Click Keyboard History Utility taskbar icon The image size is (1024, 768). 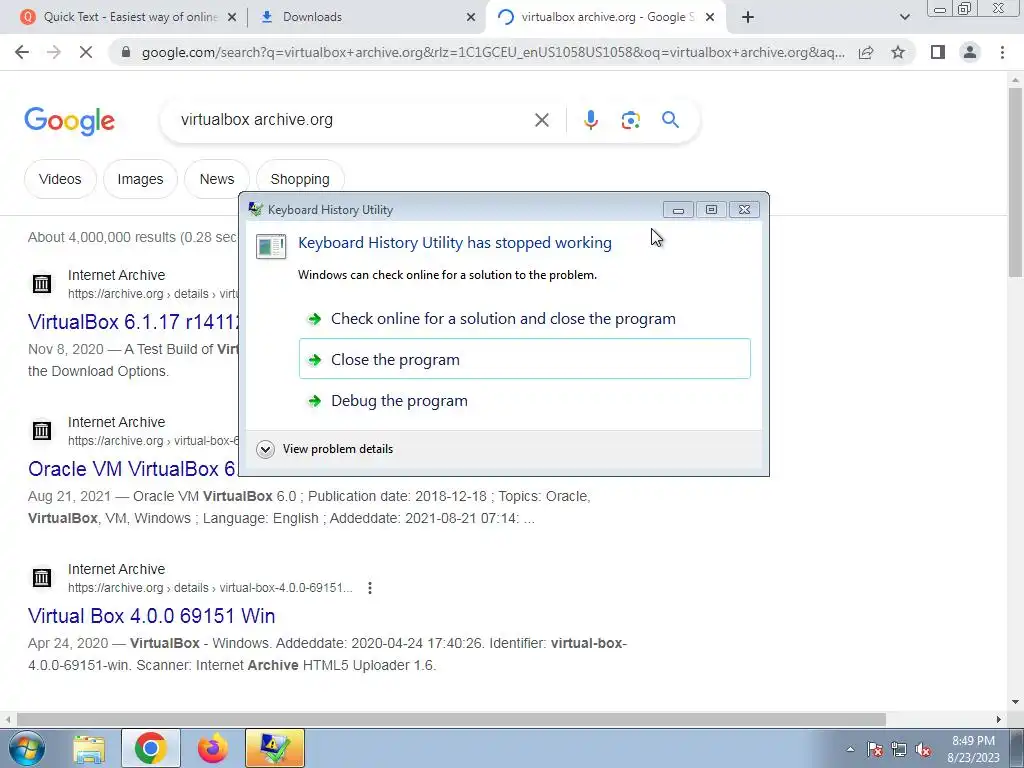[x=275, y=748]
